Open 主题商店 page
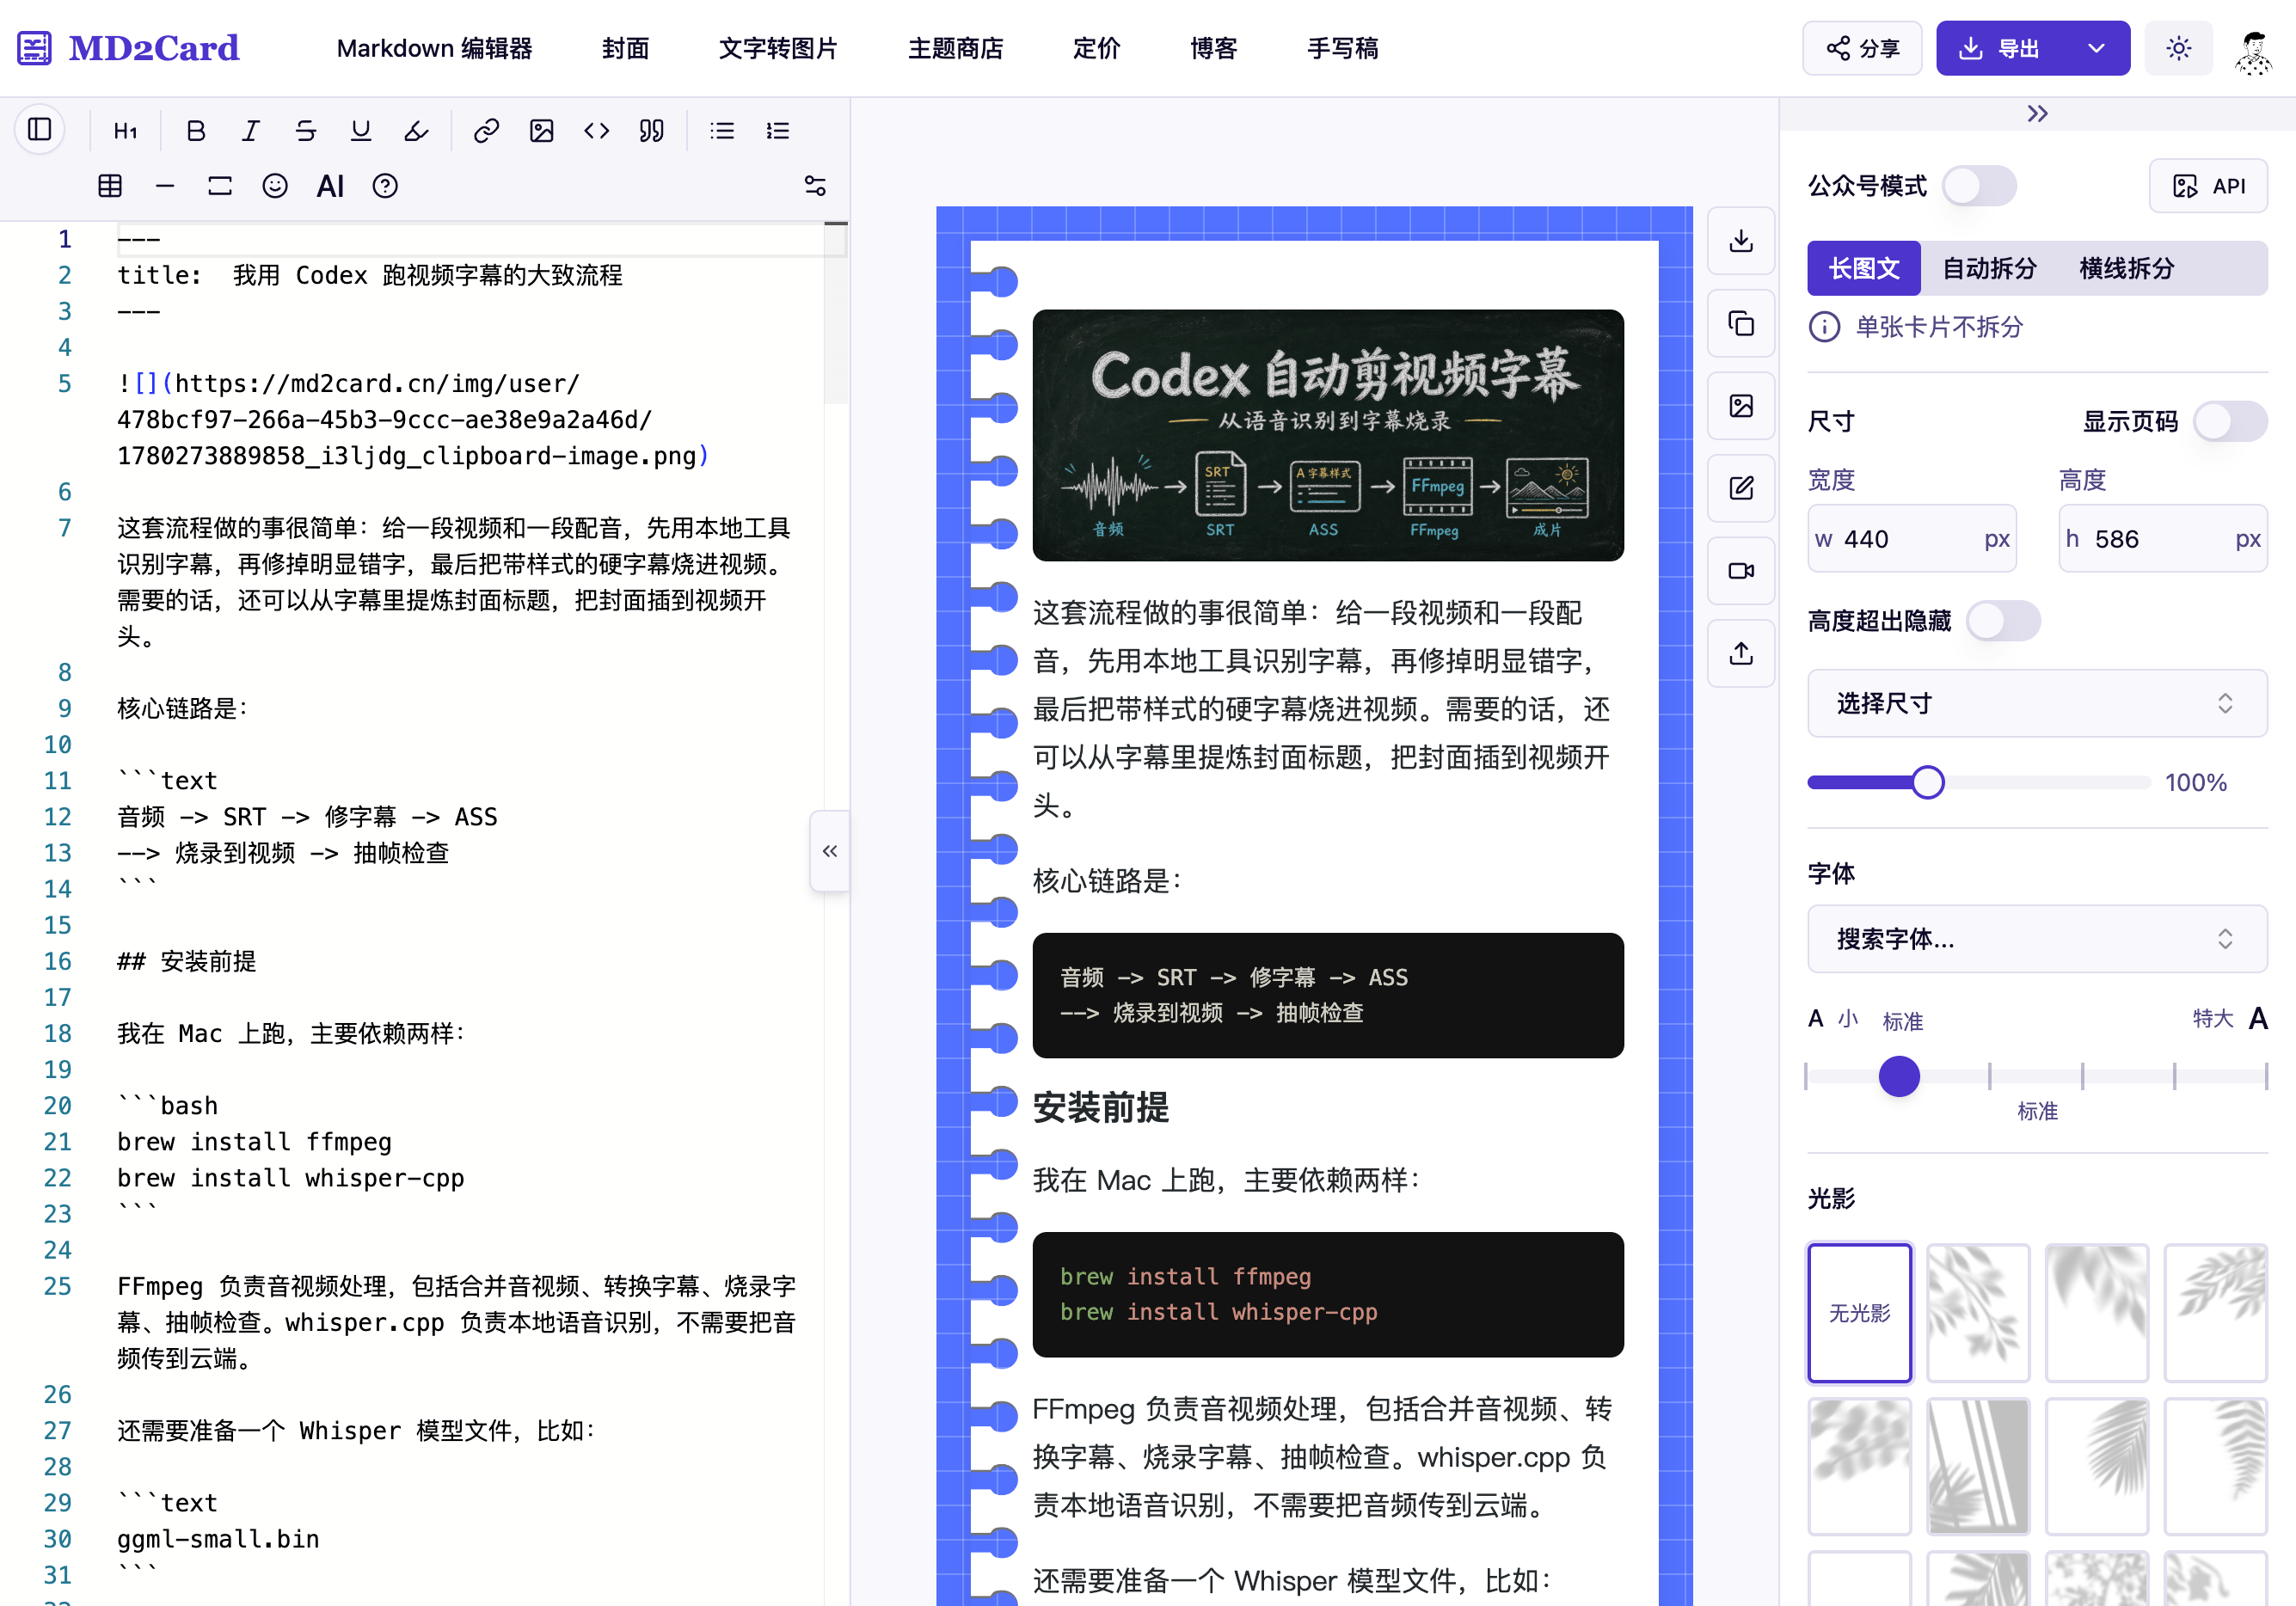 point(955,48)
